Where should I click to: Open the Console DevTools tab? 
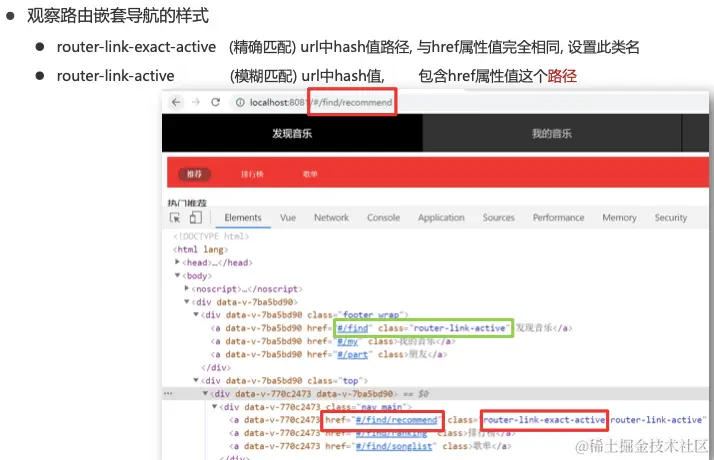pyautogui.click(x=383, y=218)
